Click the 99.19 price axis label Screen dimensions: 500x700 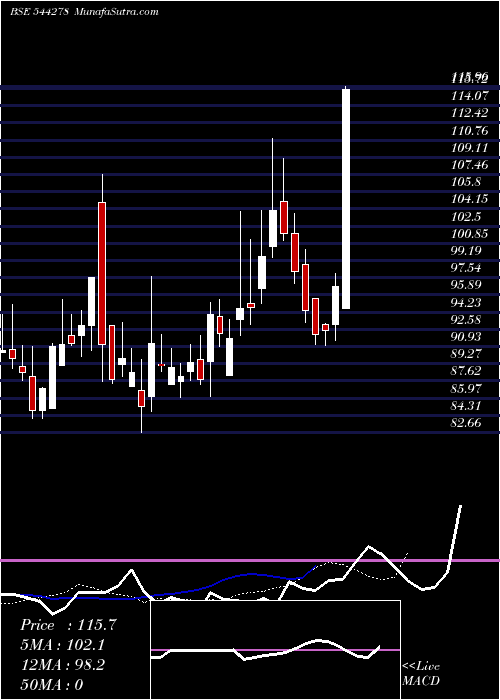point(467,251)
